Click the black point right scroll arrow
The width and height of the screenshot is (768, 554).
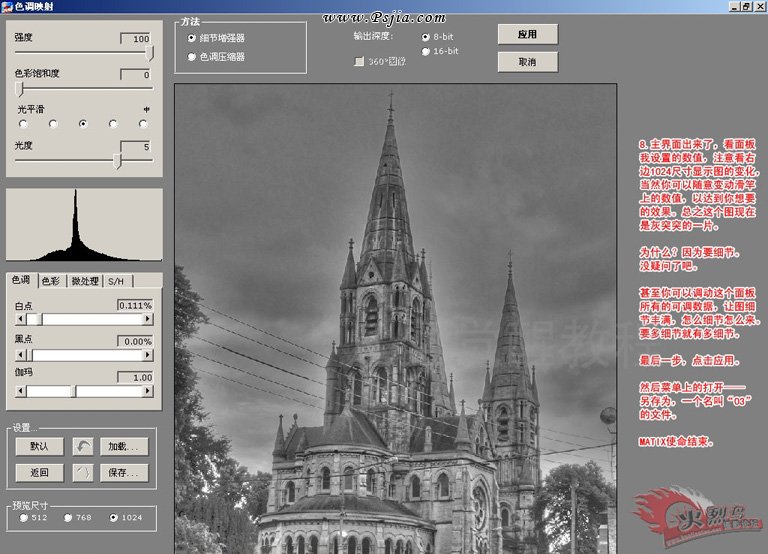tap(148, 355)
